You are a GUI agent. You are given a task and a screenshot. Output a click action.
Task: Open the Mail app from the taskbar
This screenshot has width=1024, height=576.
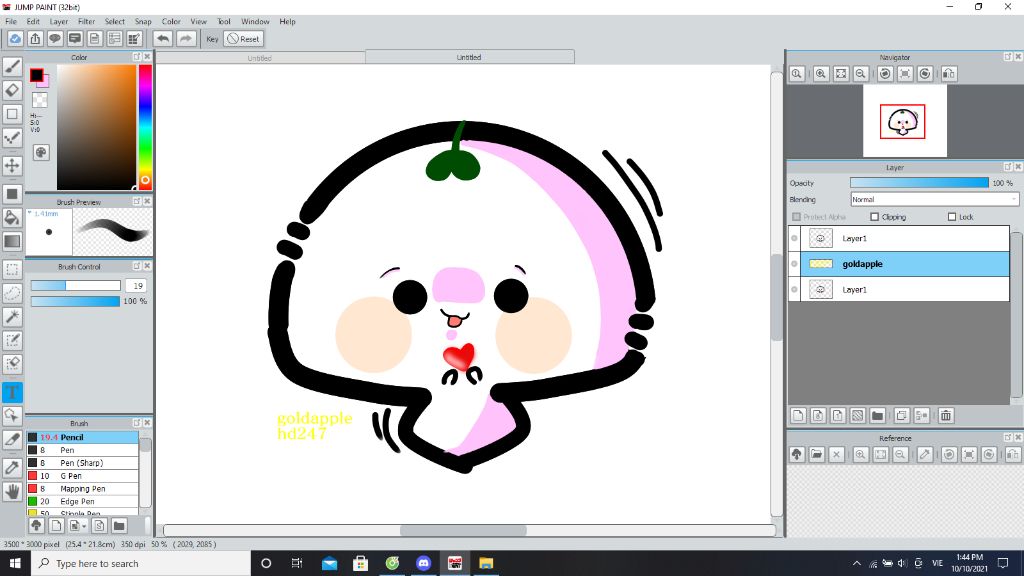pyautogui.click(x=329, y=563)
